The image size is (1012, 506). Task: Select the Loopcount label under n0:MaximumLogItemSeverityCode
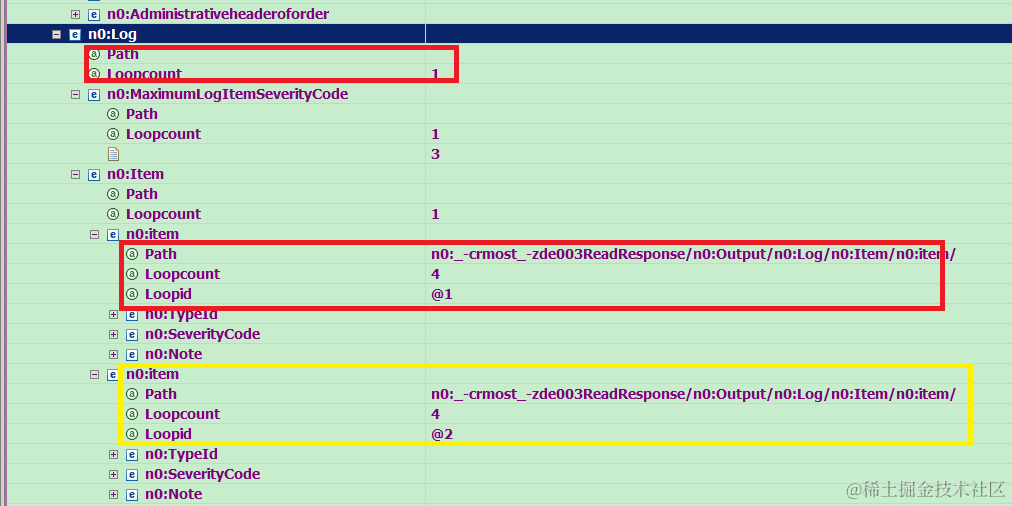[163, 134]
